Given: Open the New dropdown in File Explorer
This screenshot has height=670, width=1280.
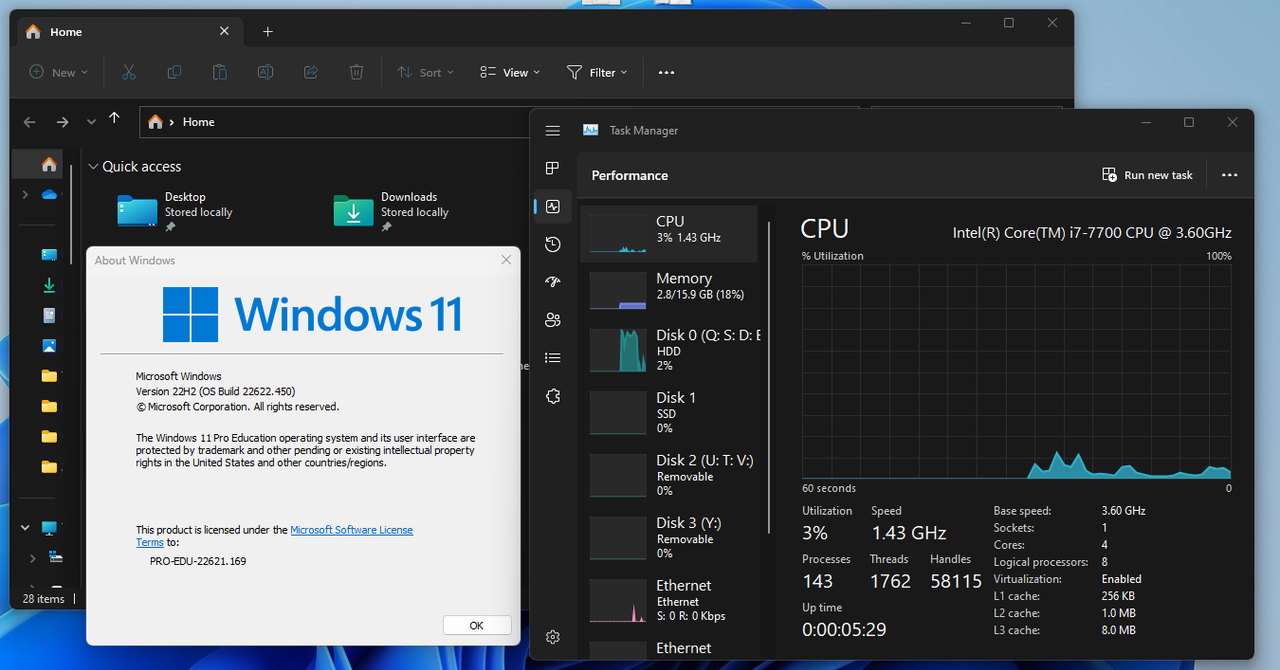Looking at the screenshot, I should pyautogui.click(x=58, y=72).
